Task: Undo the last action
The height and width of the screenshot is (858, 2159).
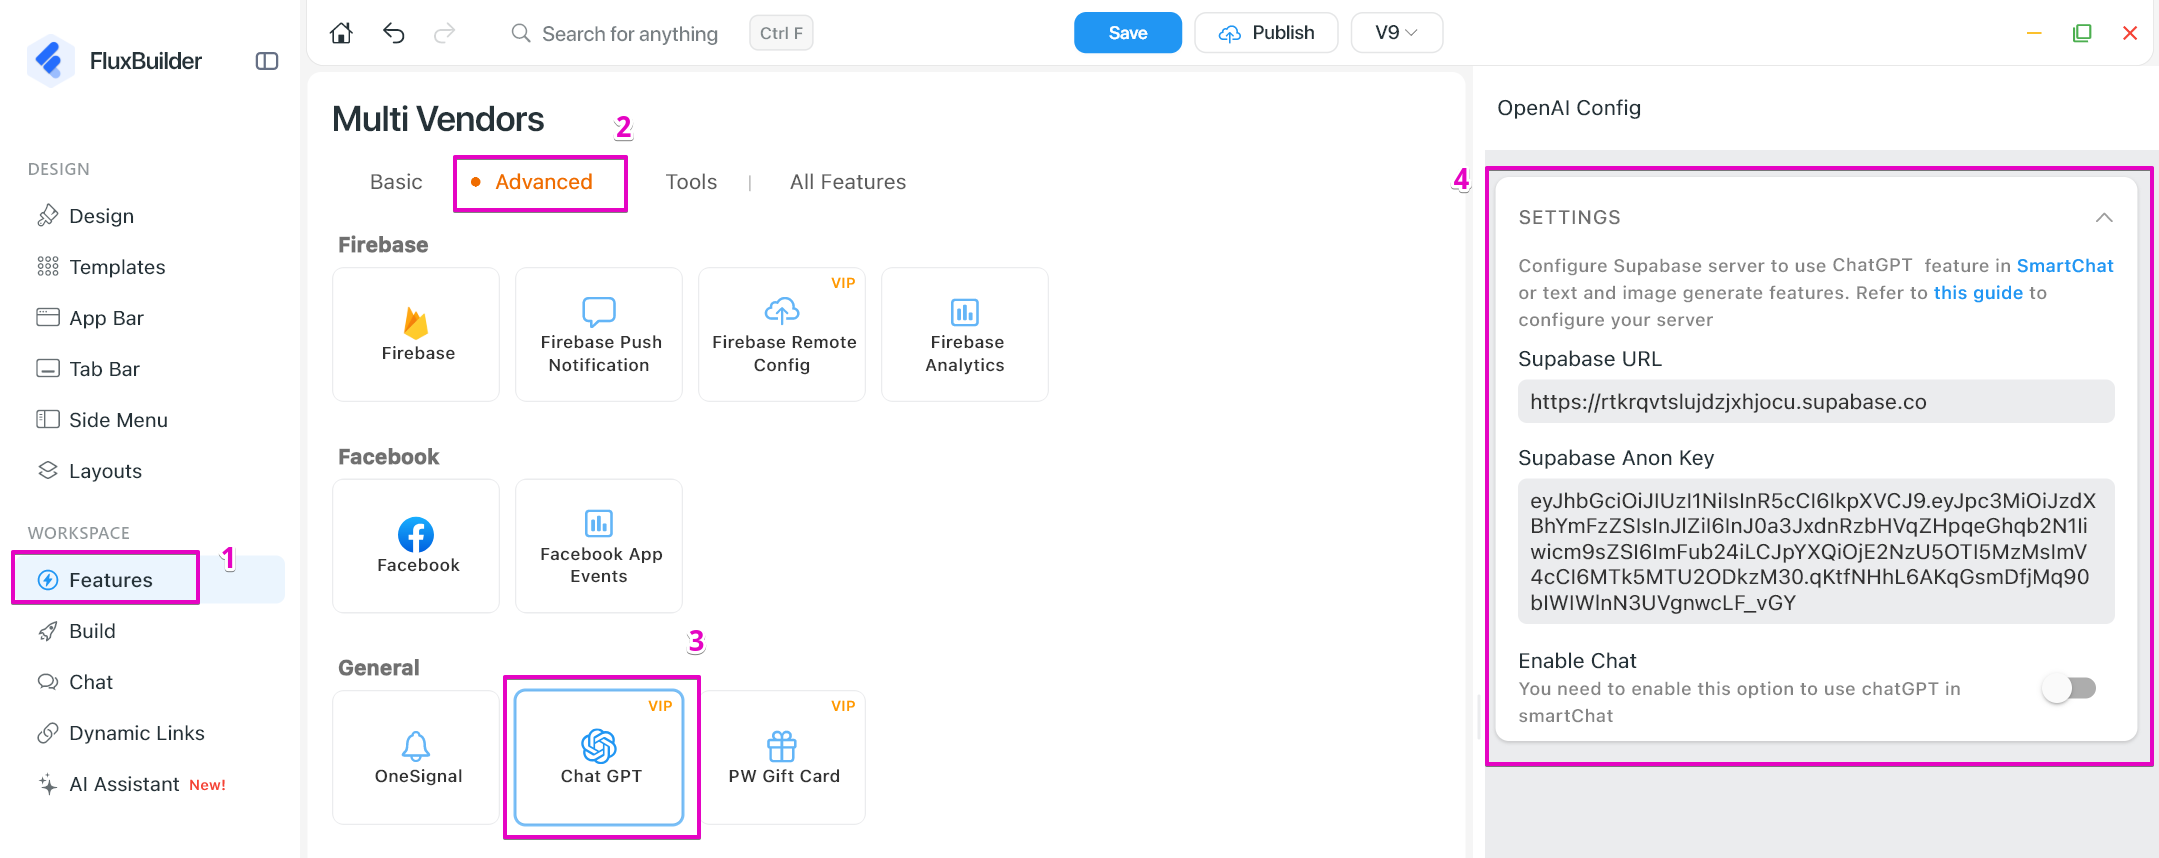Action: tap(394, 33)
